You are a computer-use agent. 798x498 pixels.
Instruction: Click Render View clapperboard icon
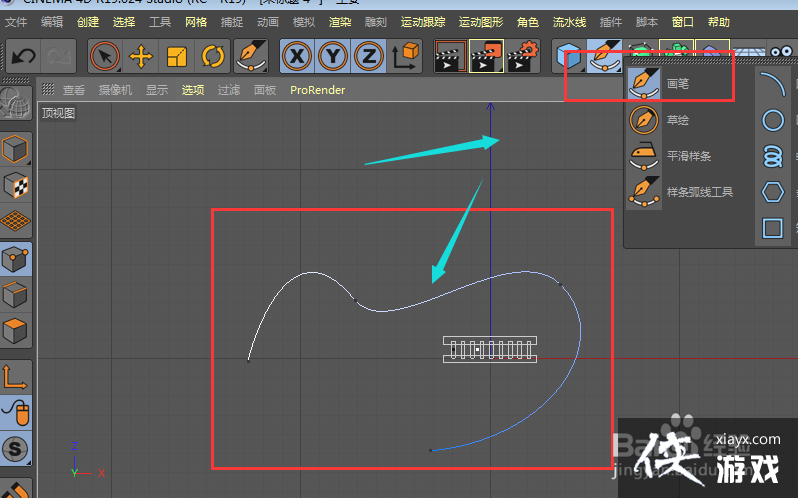tap(450, 56)
